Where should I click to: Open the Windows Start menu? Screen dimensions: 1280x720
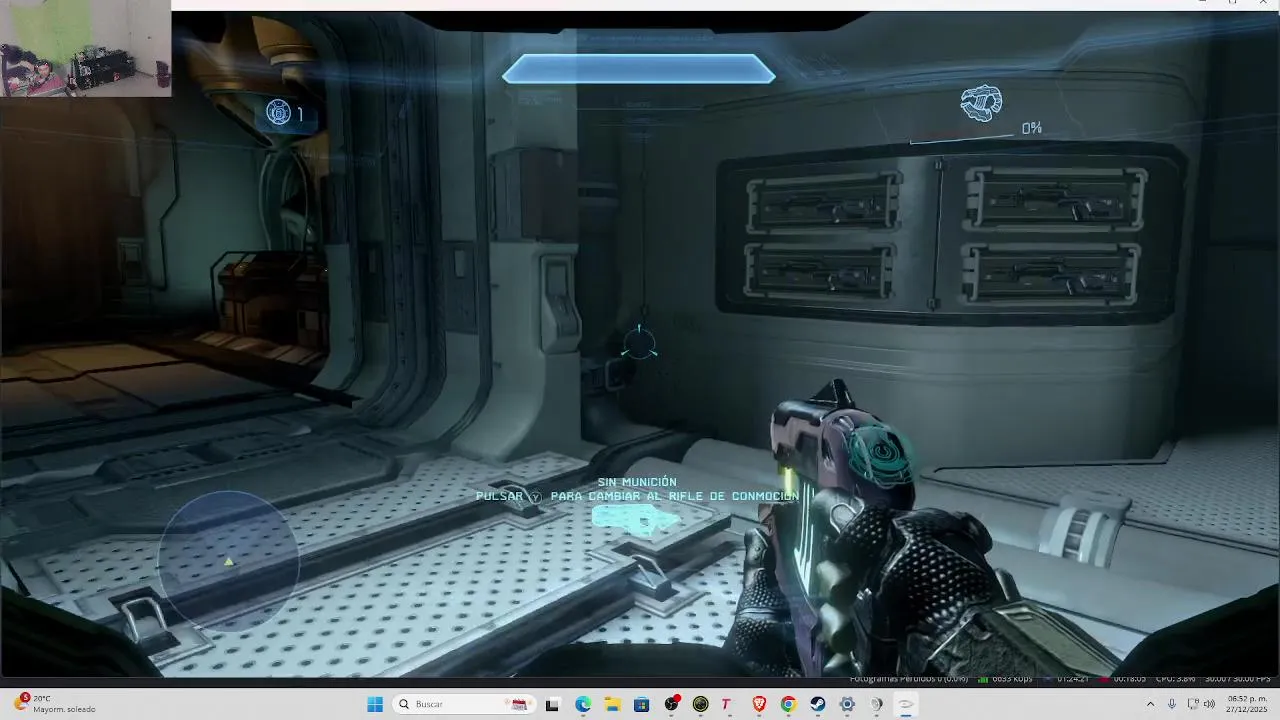click(375, 704)
